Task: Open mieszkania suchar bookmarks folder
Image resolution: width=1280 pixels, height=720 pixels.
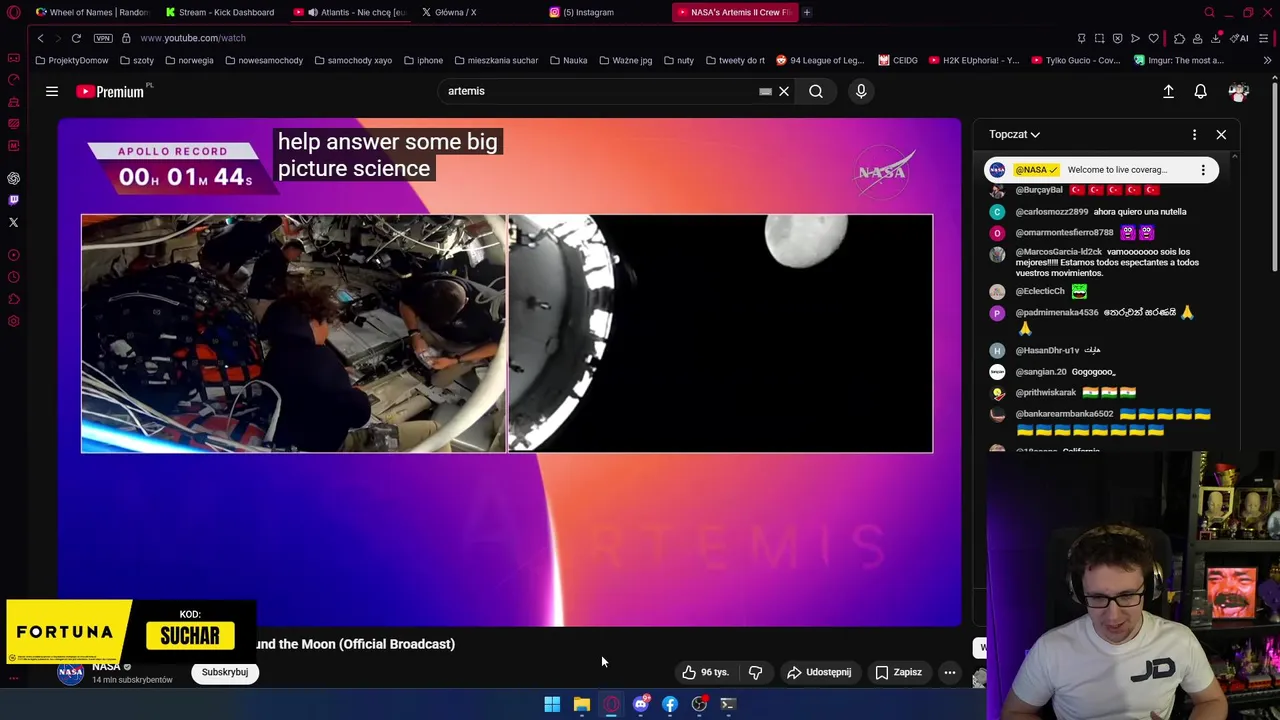Action: (x=496, y=60)
